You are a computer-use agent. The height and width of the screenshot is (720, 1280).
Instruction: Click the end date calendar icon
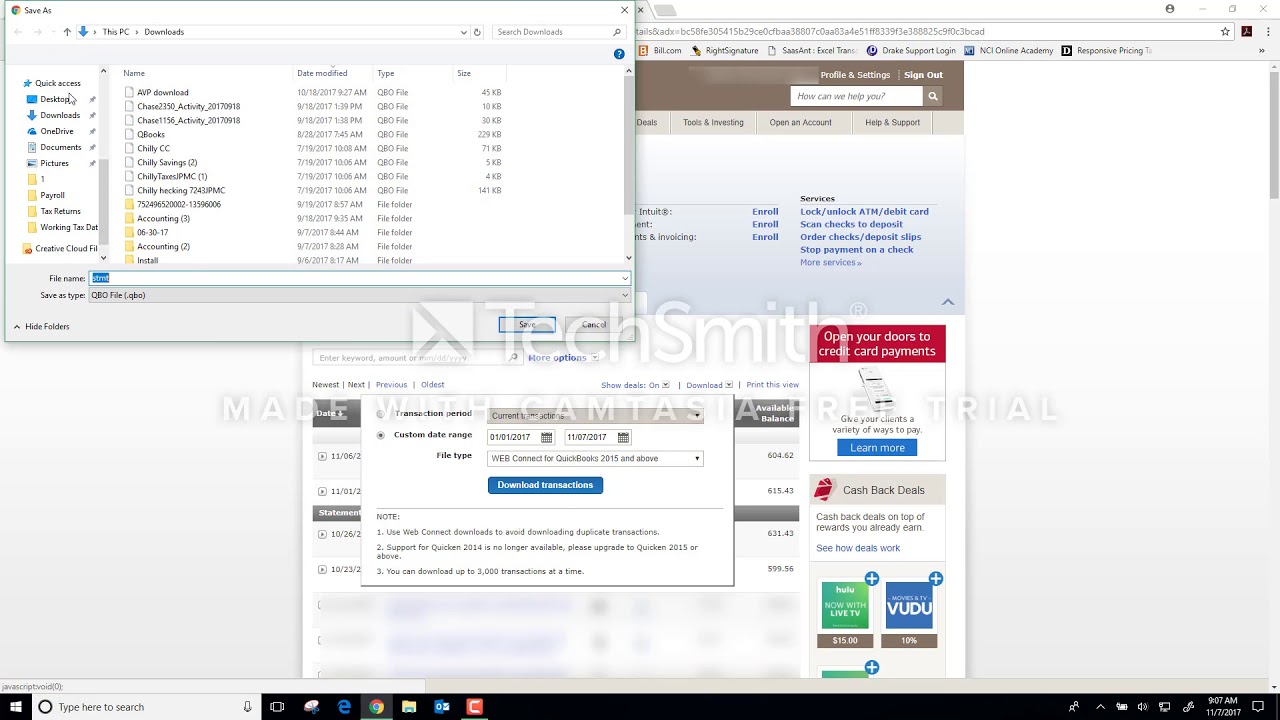[x=622, y=437]
